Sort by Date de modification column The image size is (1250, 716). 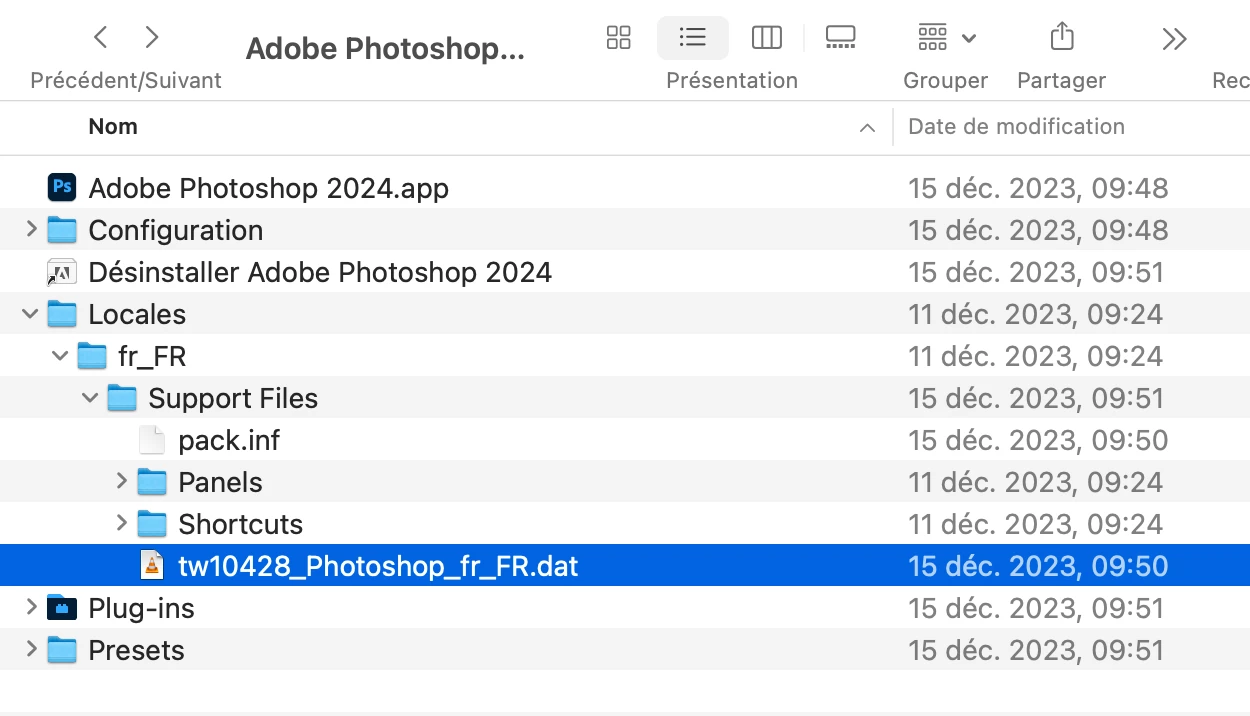(x=1016, y=127)
